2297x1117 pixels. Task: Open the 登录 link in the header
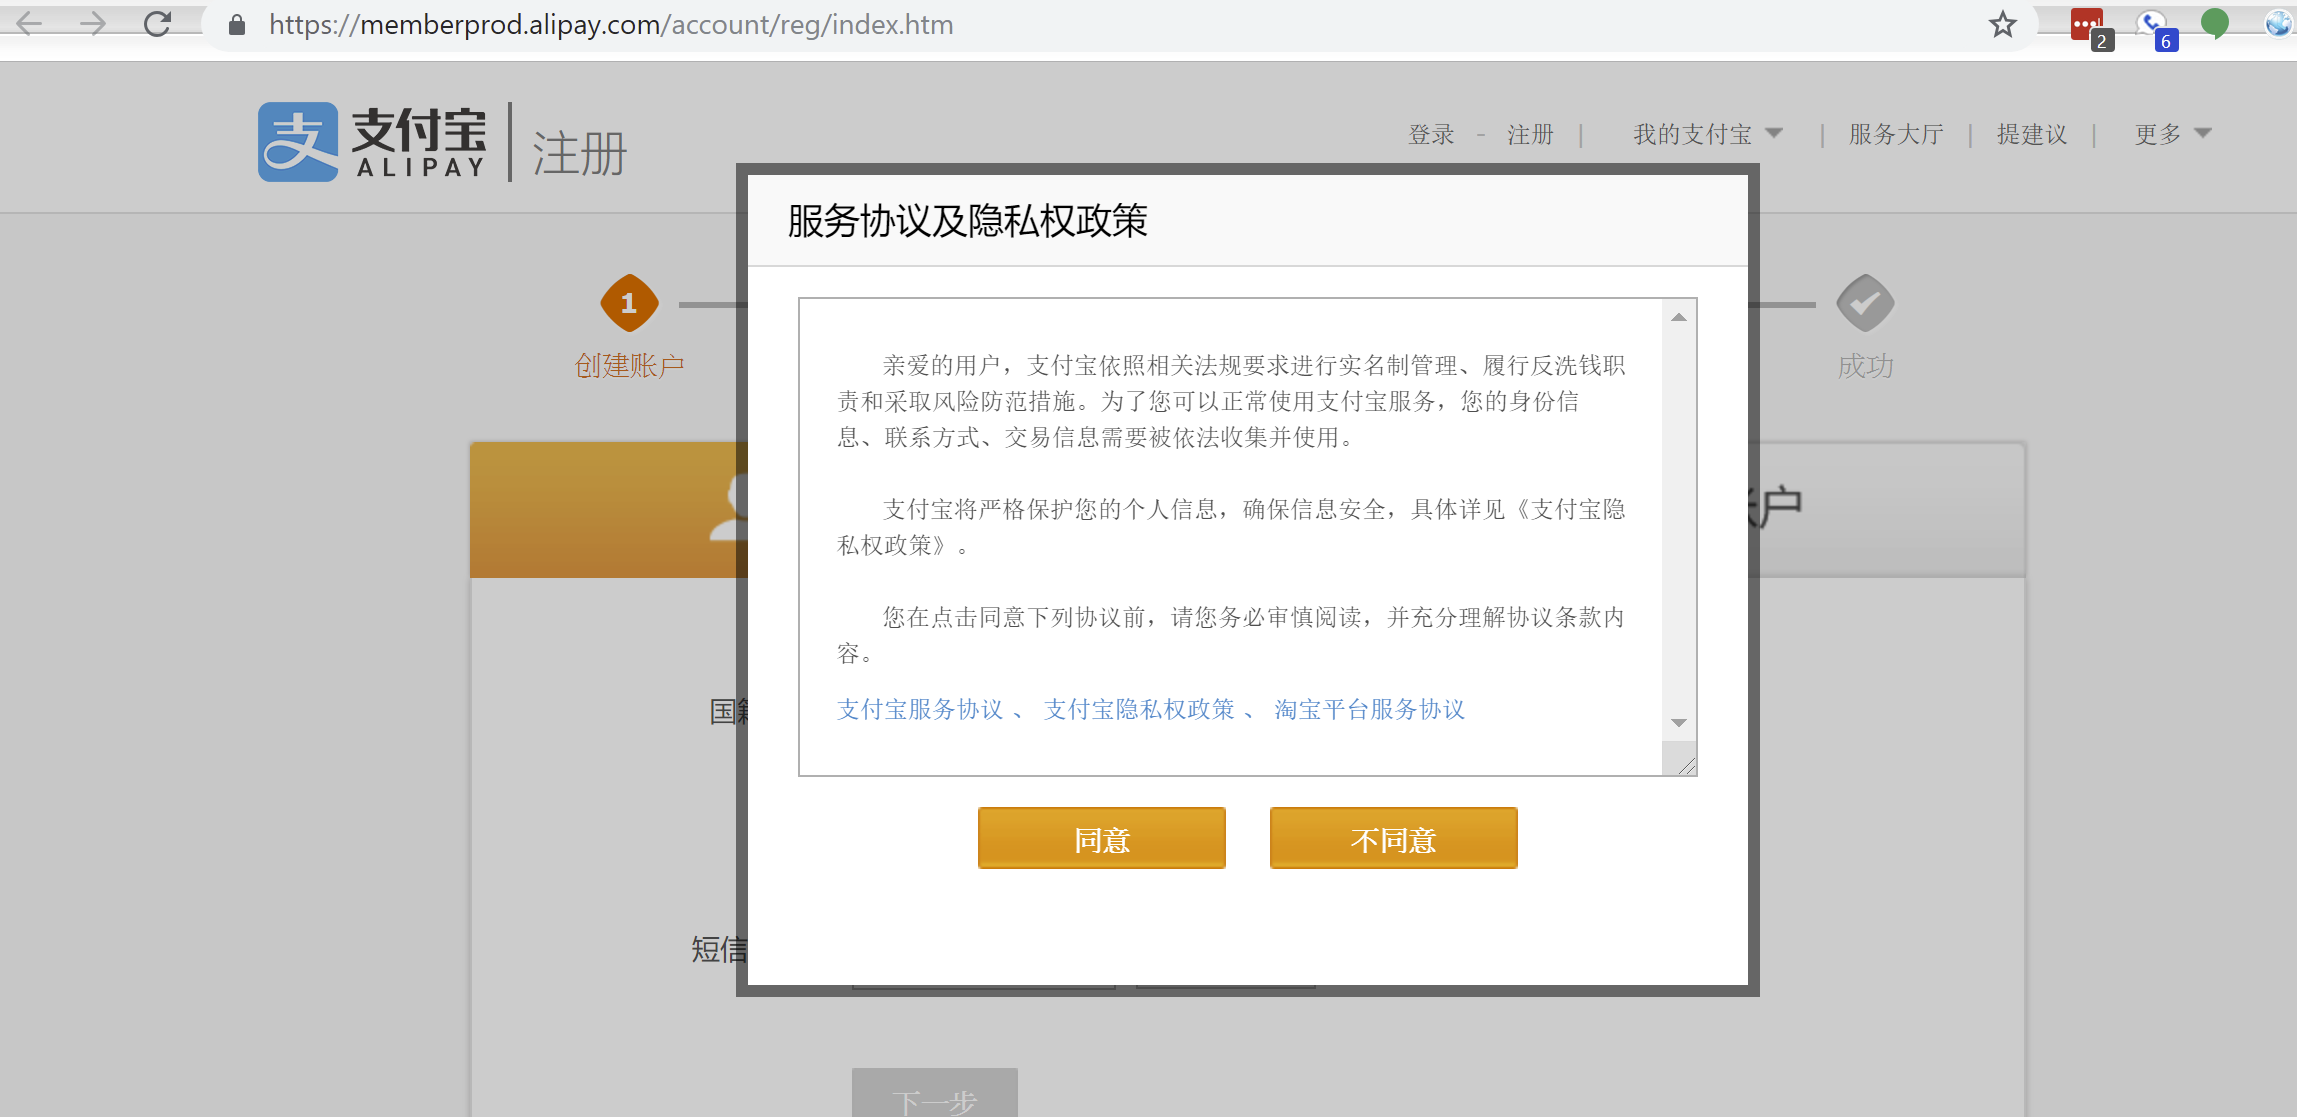1431,134
